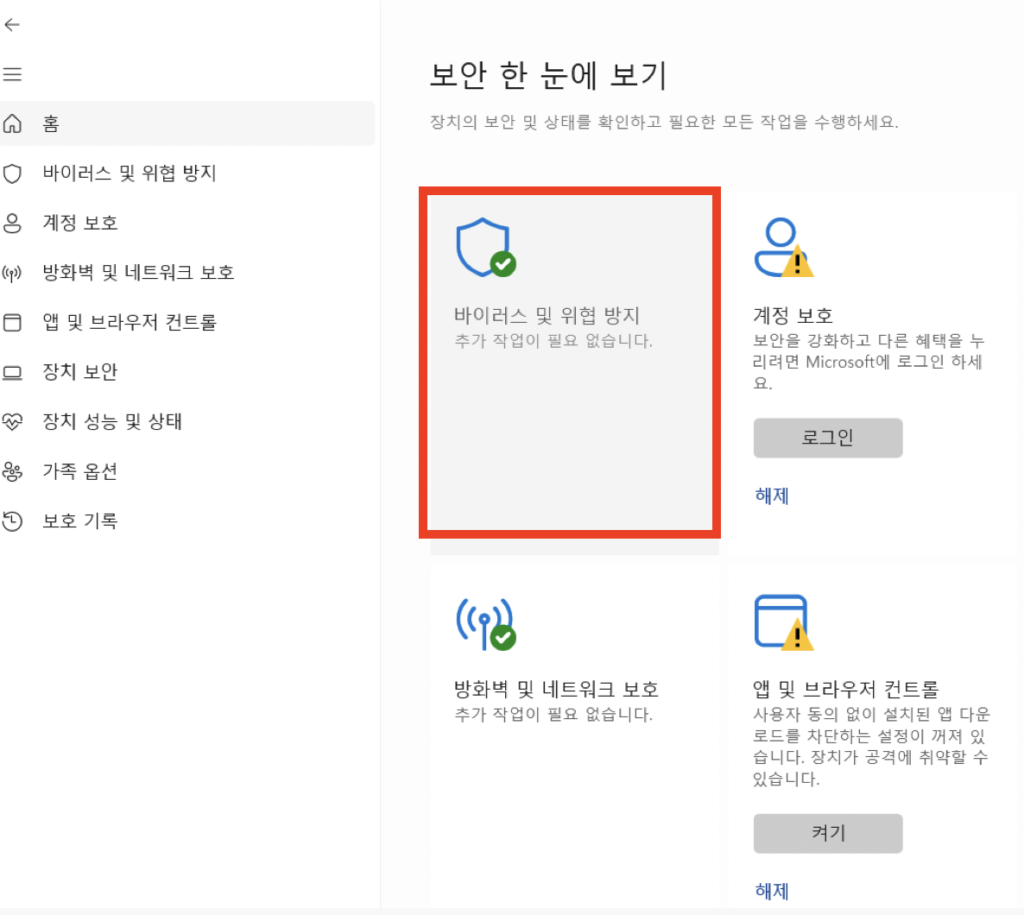Click the 방화벽 및 네트워크 보호 wireless icon

pyautogui.click(x=13, y=272)
